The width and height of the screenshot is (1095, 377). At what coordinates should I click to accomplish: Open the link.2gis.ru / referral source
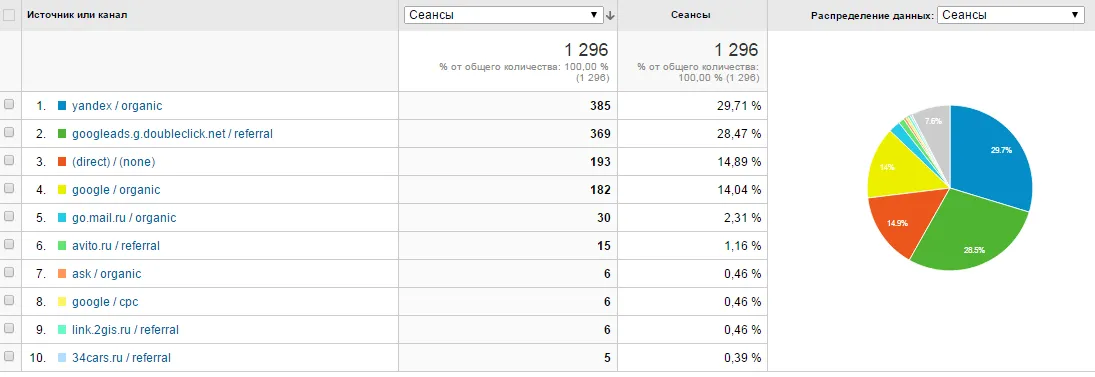(126, 330)
